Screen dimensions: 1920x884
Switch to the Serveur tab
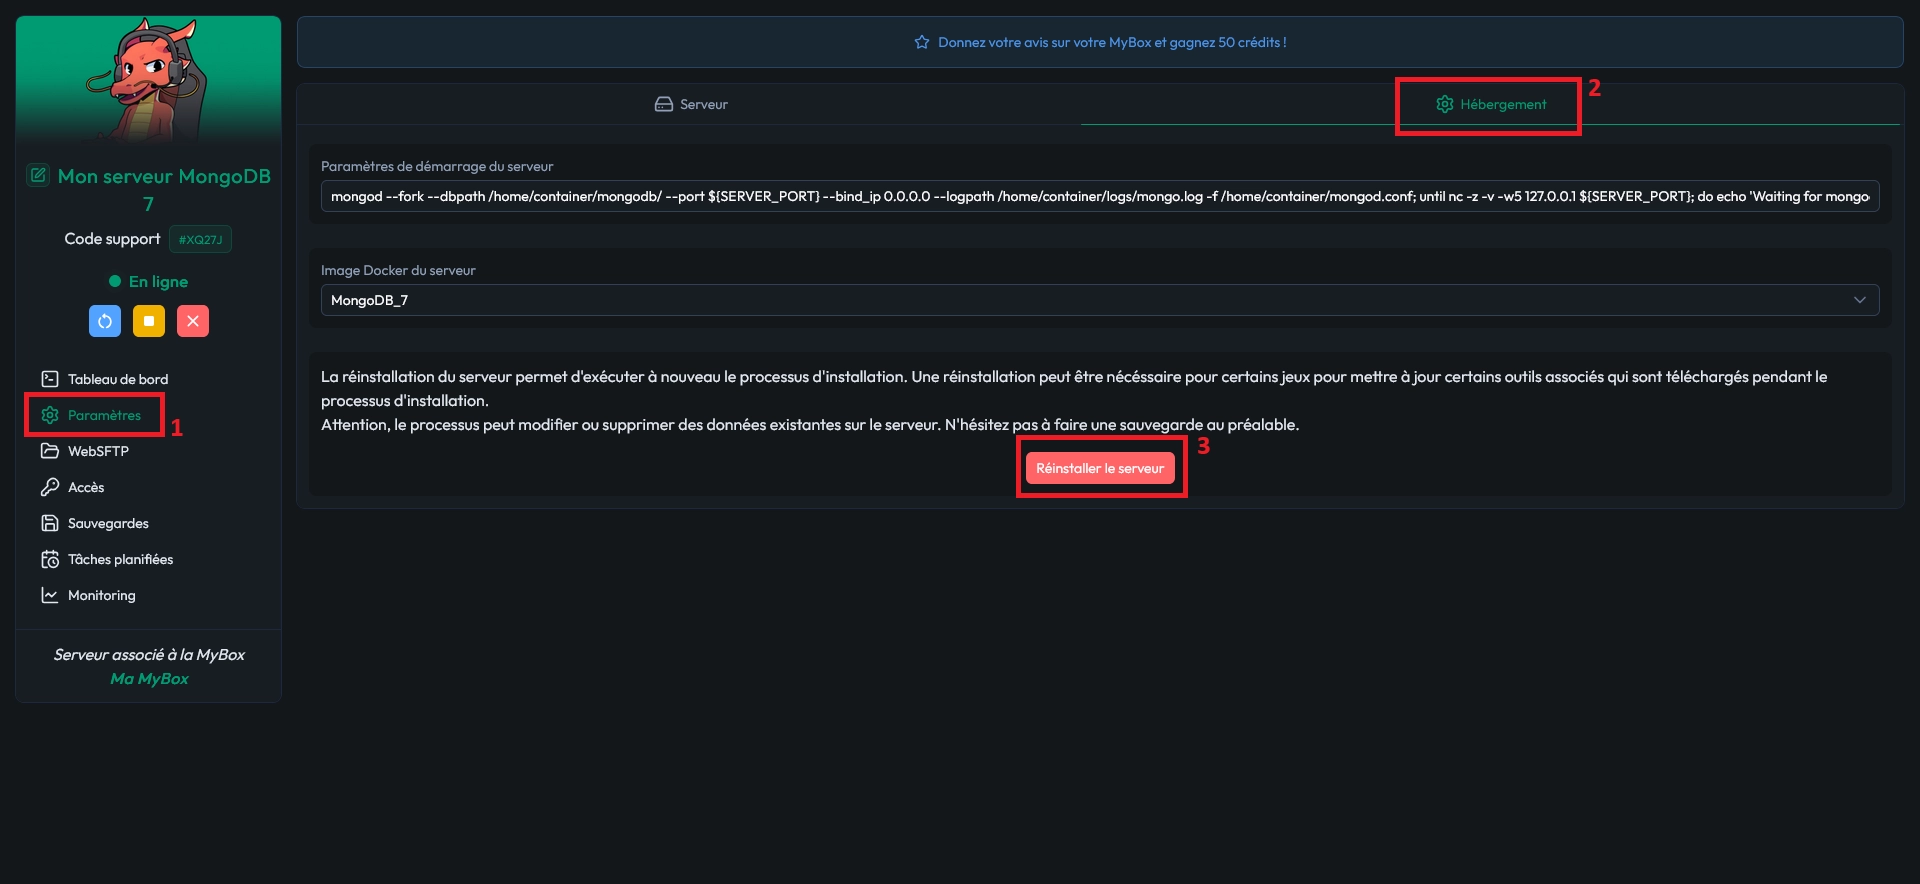(691, 104)
